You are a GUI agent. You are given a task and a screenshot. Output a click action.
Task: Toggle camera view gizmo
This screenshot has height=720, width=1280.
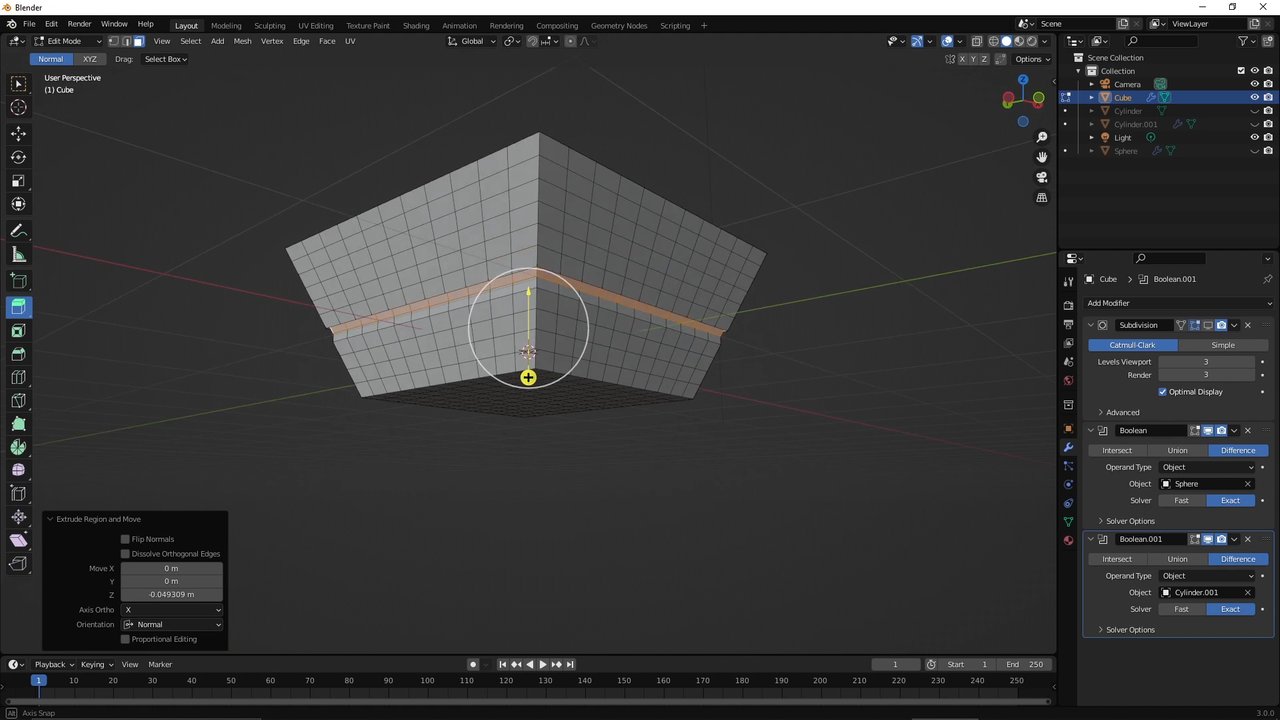(x=1041, y=177)
